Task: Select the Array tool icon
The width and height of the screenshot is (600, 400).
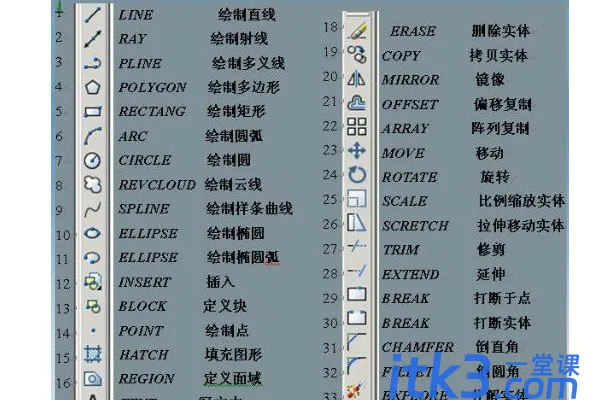Action: (357, 127)
